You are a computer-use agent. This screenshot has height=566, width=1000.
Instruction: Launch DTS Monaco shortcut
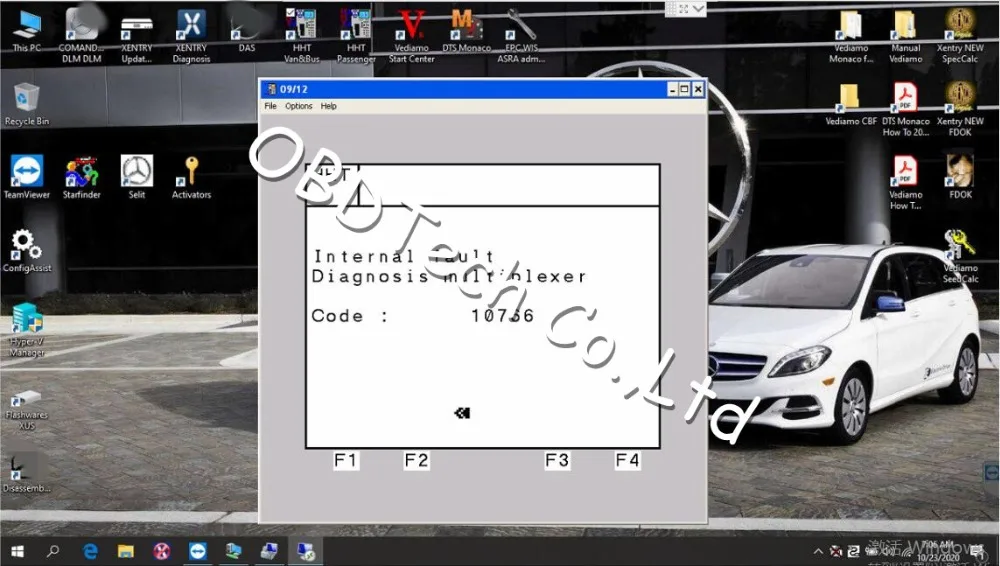coord(466,31)
